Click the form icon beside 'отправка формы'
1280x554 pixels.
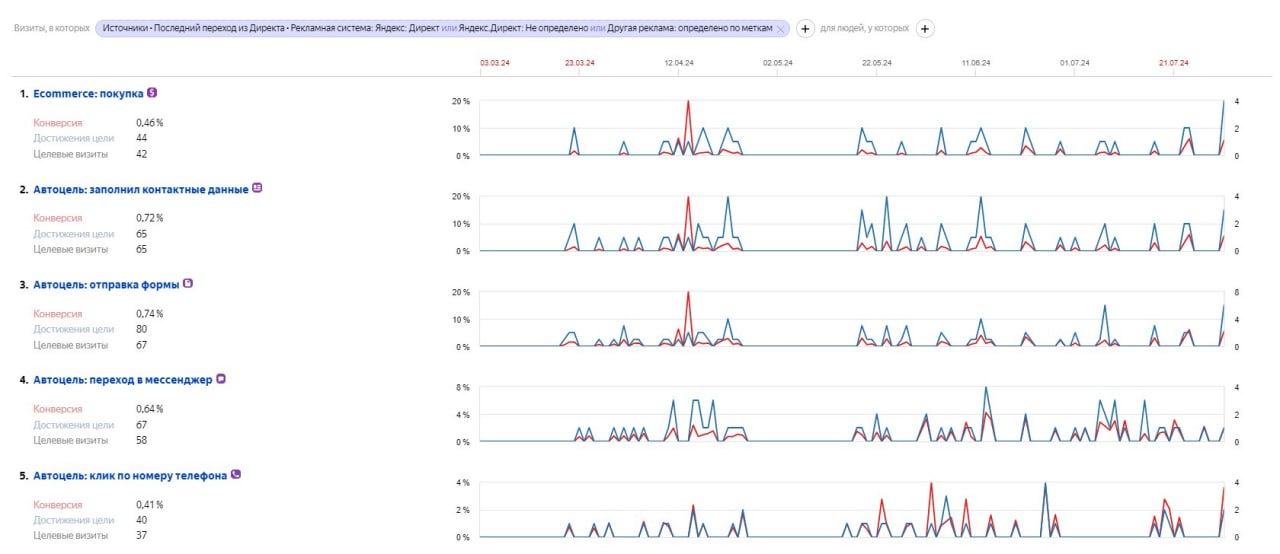188,283
